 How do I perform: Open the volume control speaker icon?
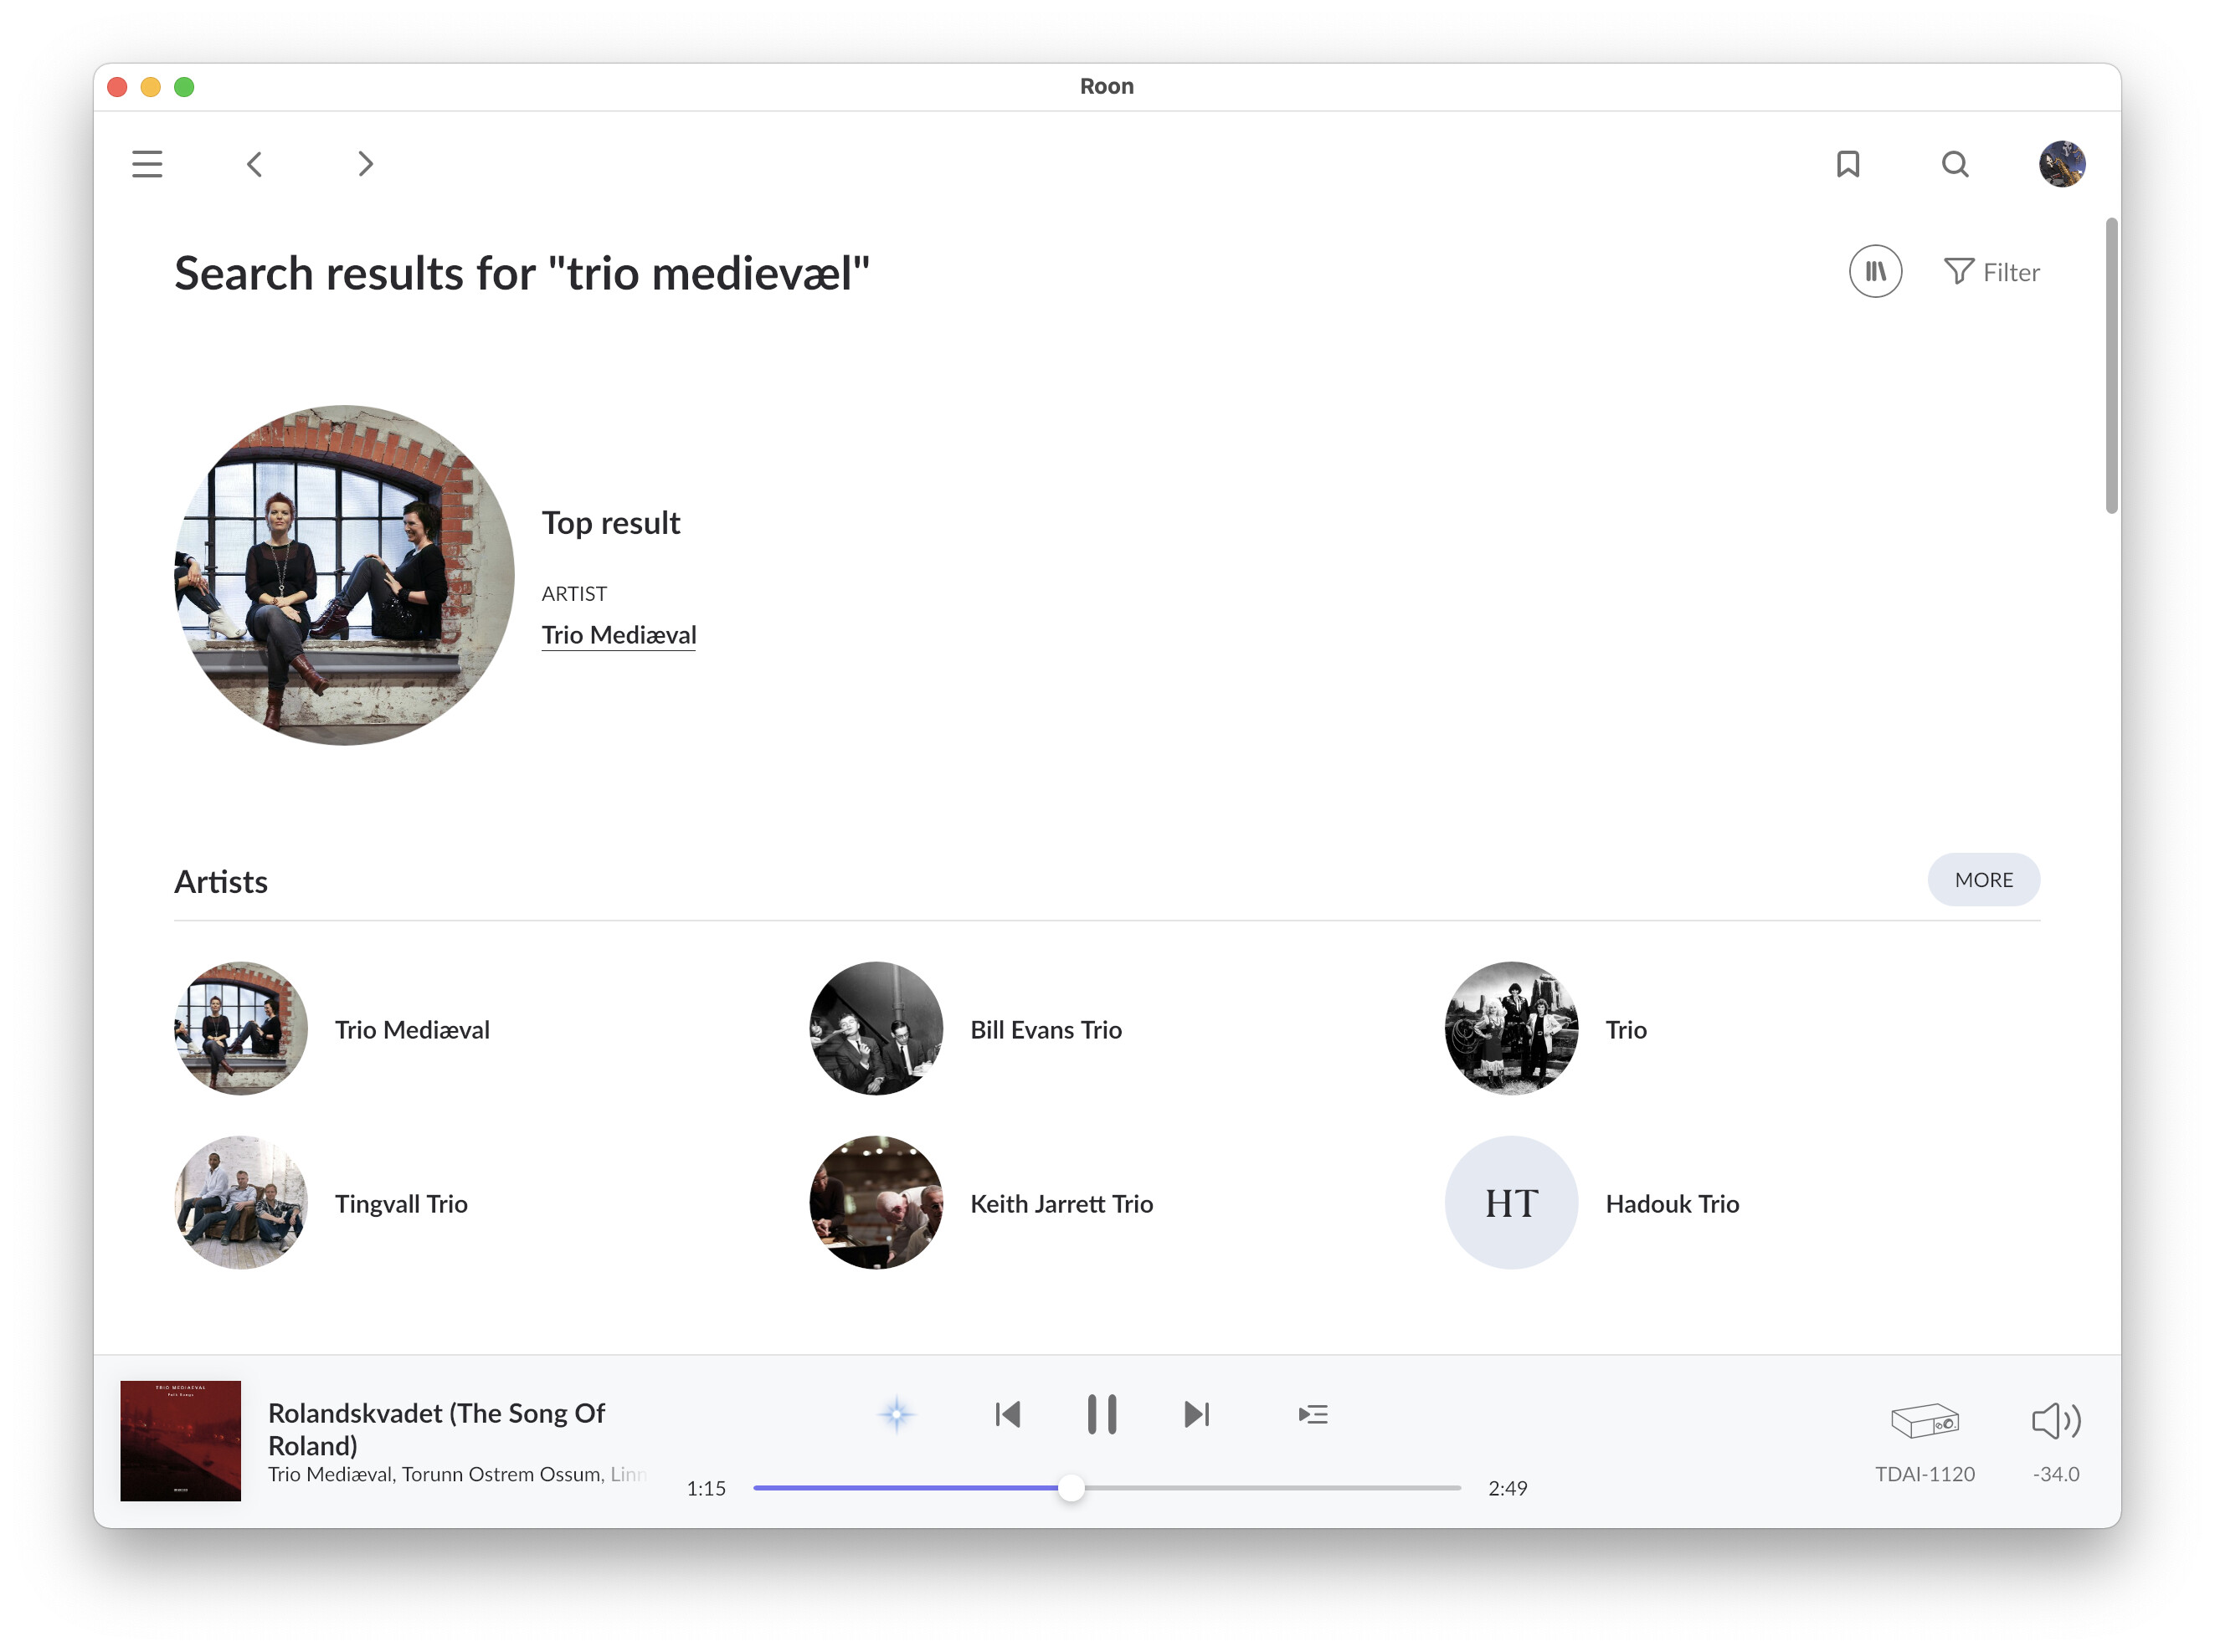[2055, 1420]
